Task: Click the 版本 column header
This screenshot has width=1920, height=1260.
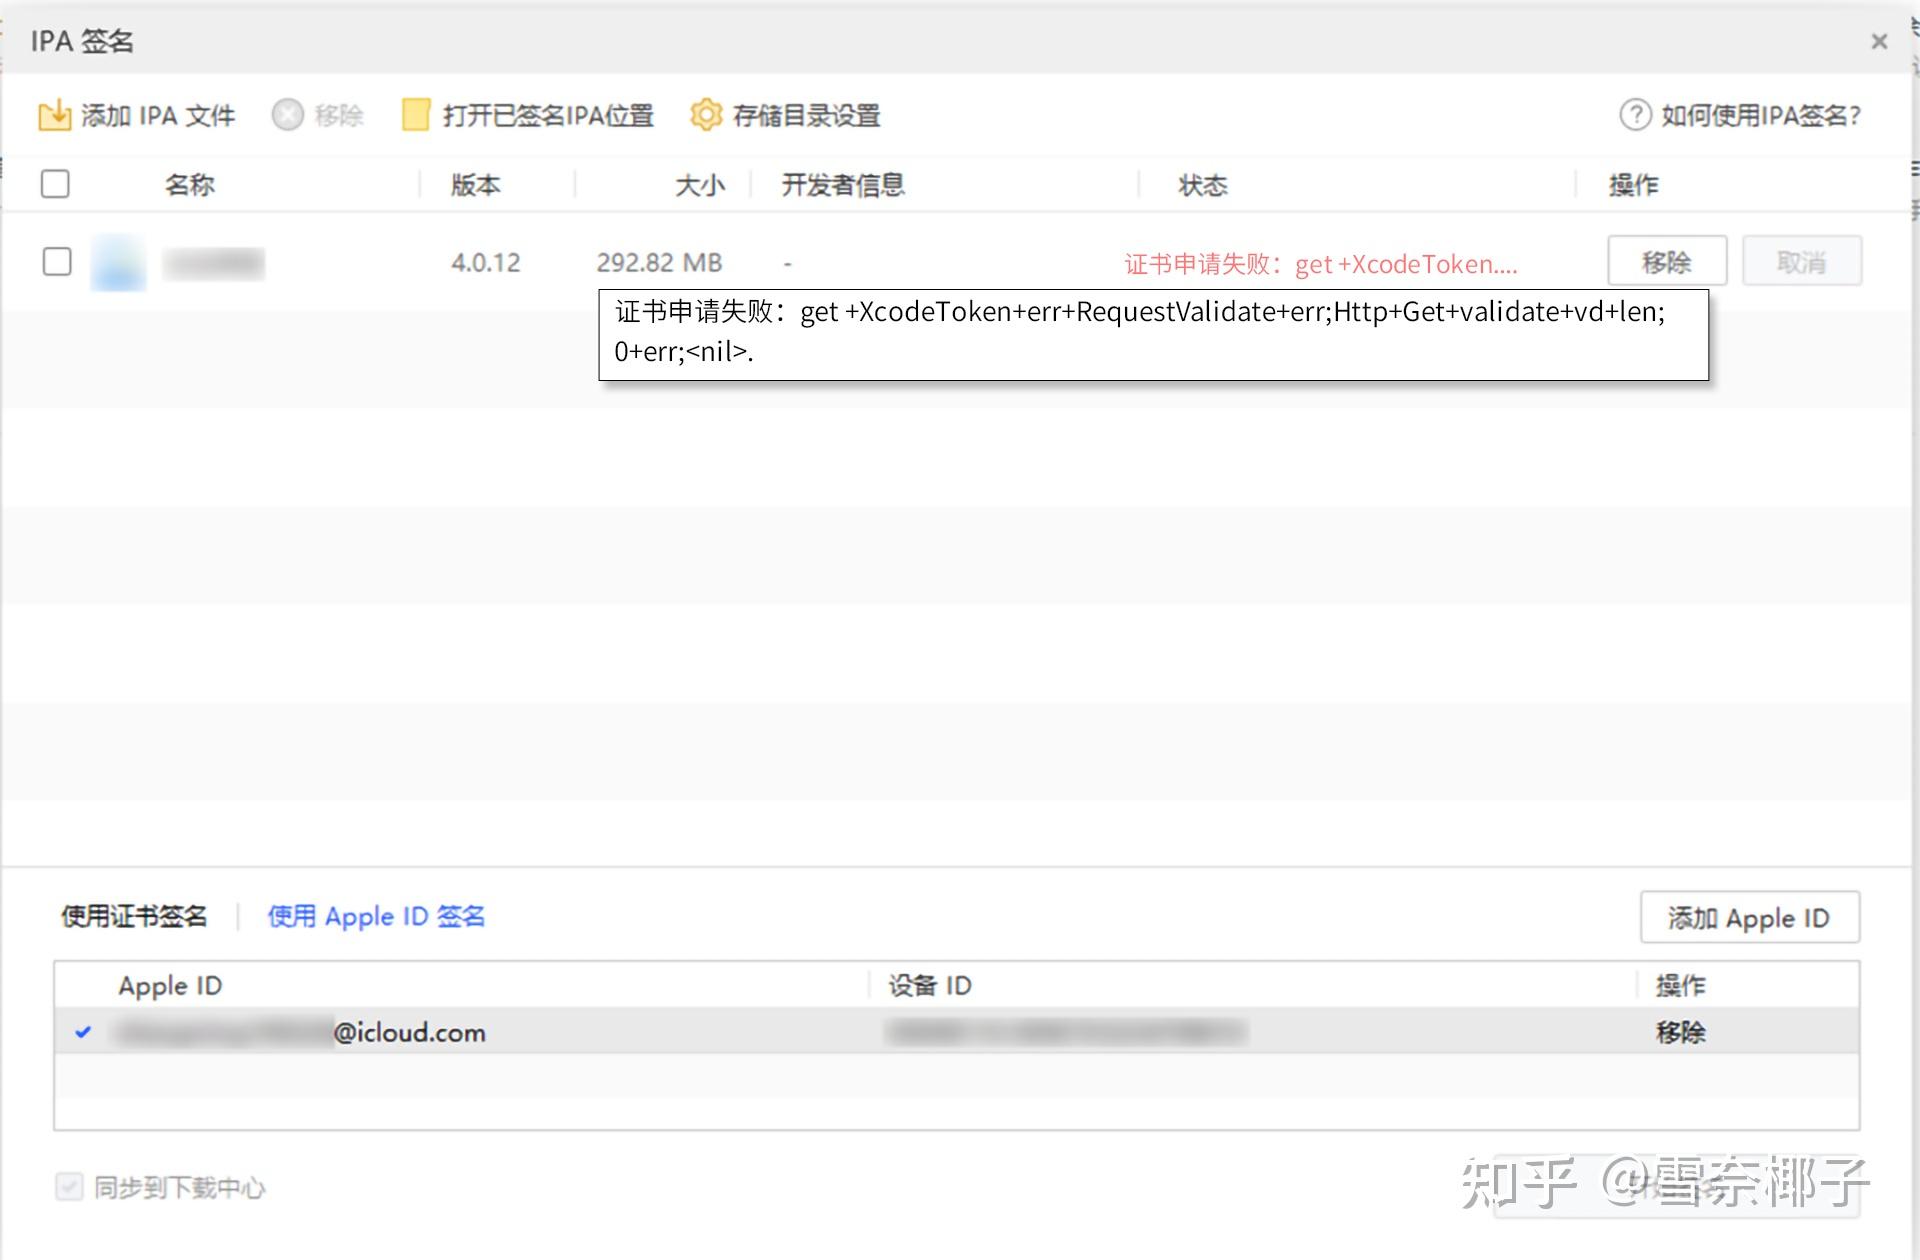Action: pos(476,185)
